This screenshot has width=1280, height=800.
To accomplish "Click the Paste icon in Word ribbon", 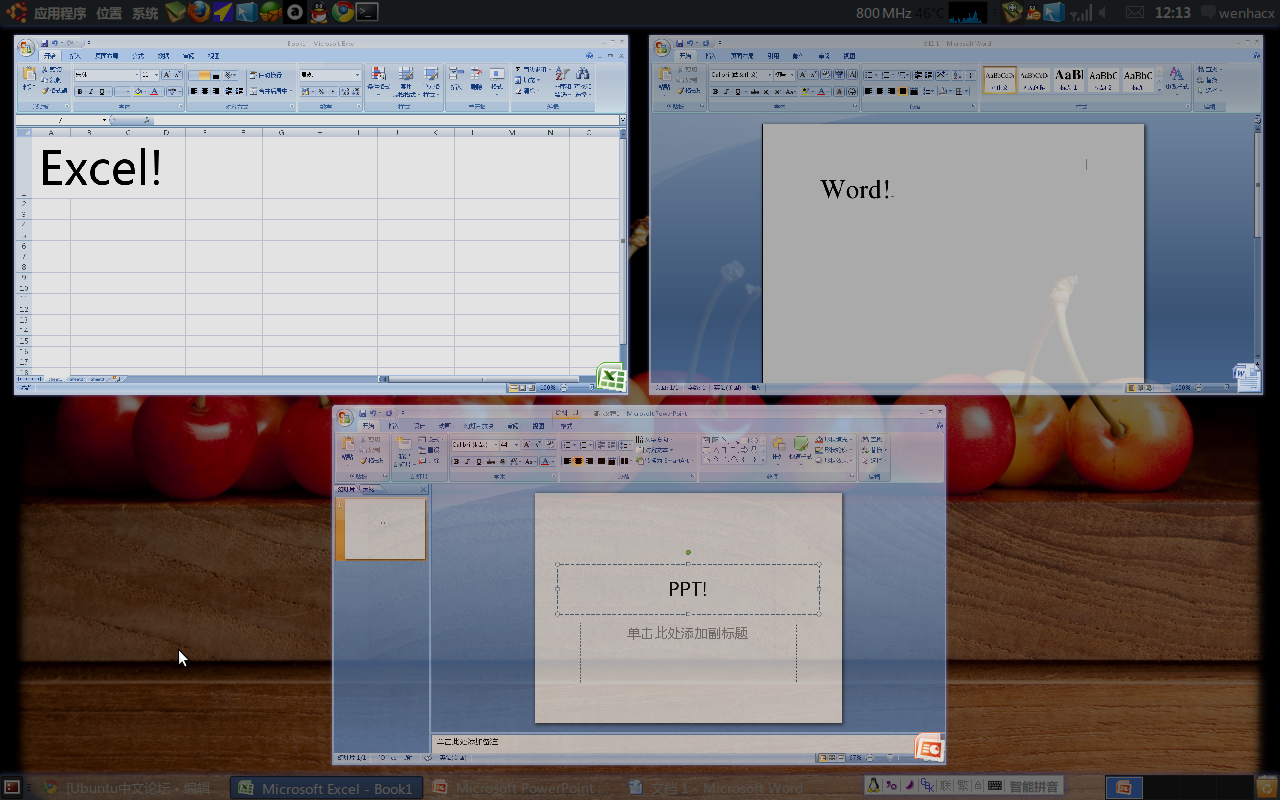I will (x=664, y=73).
